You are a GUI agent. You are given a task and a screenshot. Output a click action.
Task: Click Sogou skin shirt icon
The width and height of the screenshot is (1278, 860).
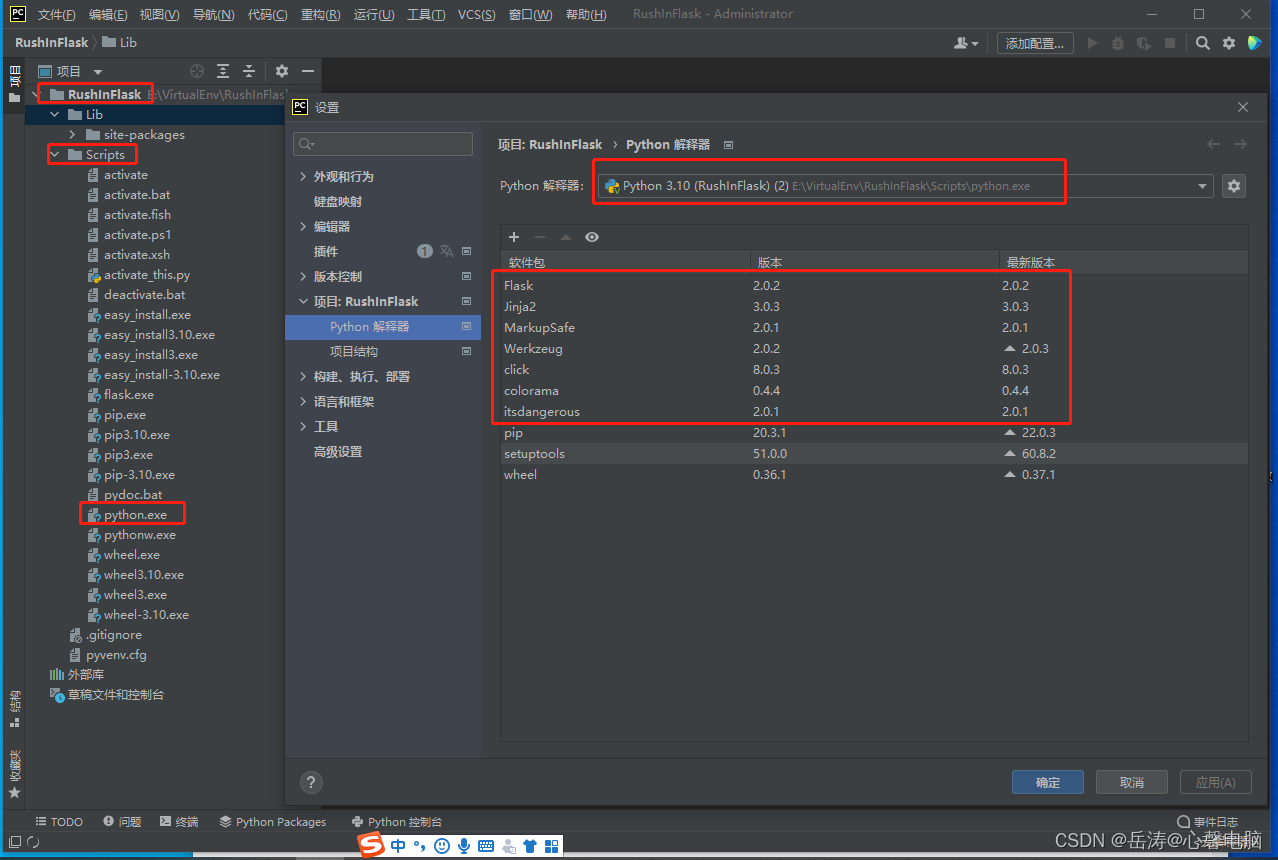pyautogui.click(x=530, y=846)
